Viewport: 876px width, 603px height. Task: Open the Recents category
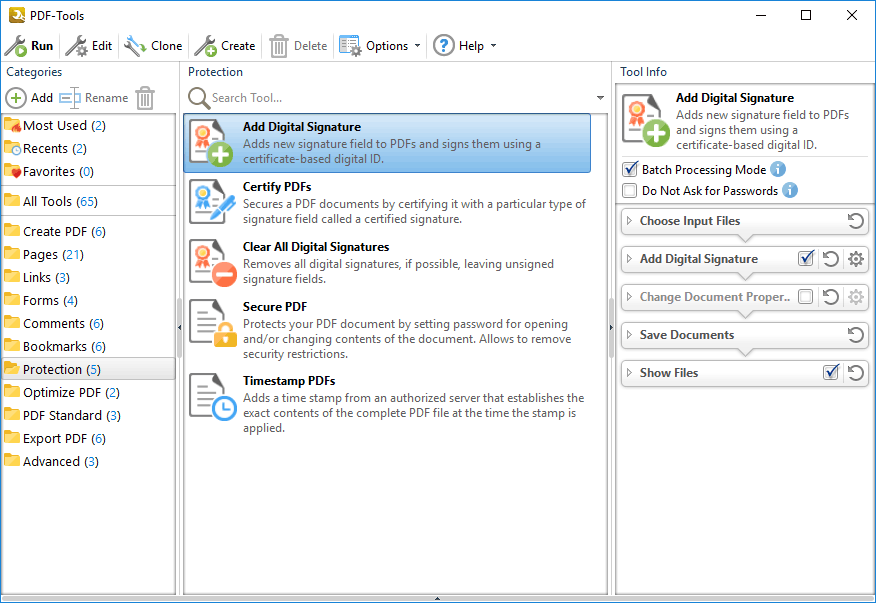[88, 148]
